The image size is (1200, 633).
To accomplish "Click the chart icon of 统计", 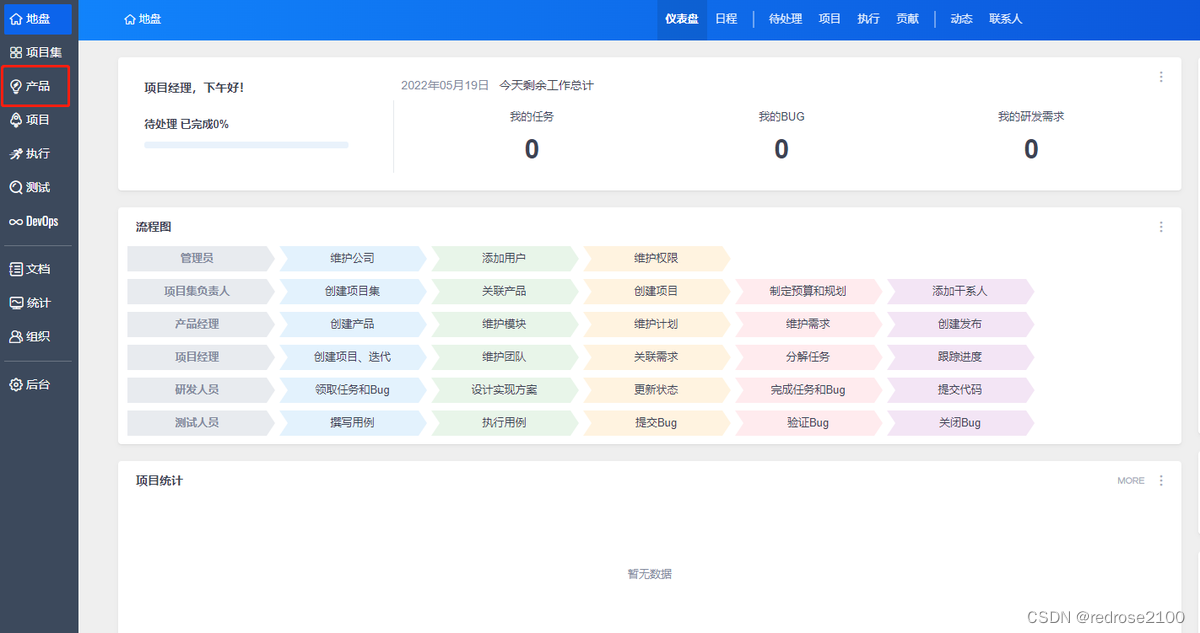I will 16,303.
